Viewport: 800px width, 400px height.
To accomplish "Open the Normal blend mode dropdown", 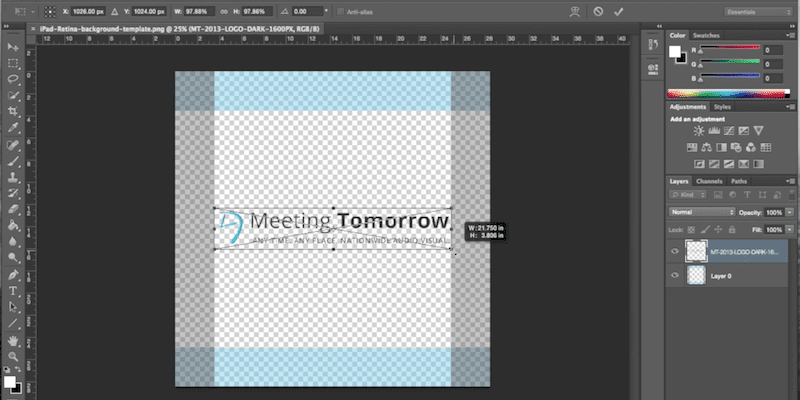I will (700, 212).
